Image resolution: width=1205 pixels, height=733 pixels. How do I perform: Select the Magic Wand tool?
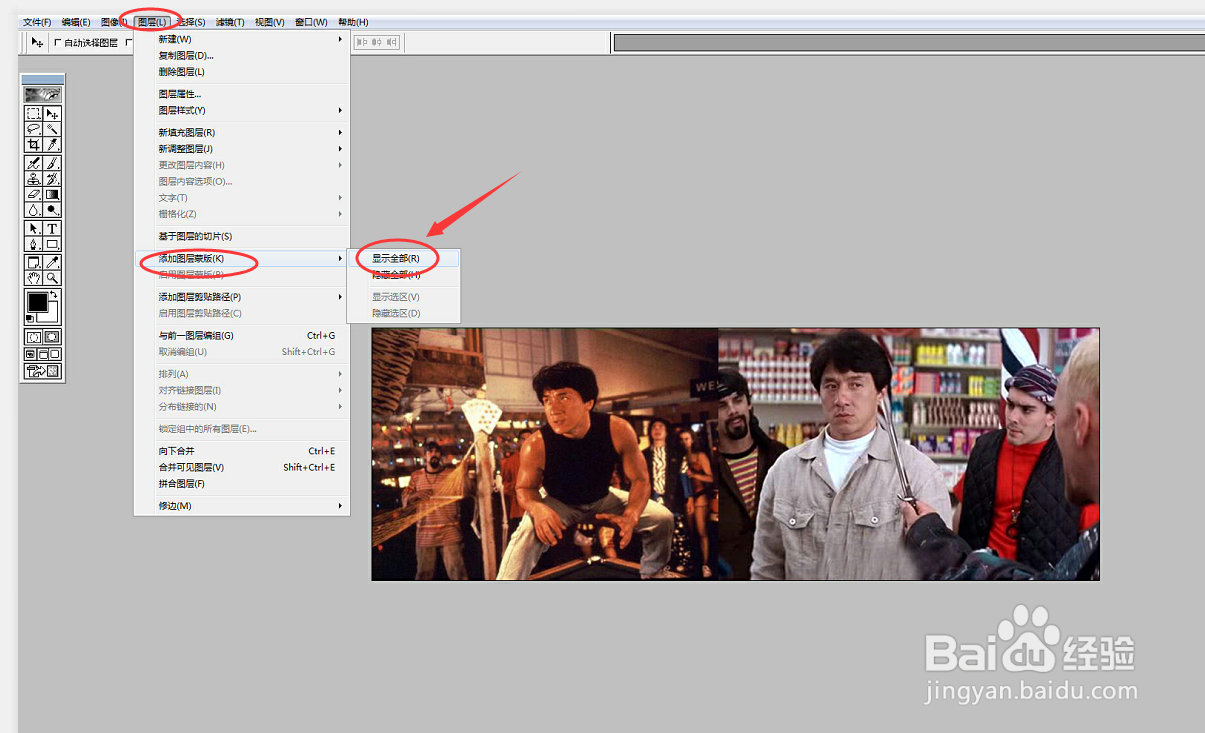(51, 128)
